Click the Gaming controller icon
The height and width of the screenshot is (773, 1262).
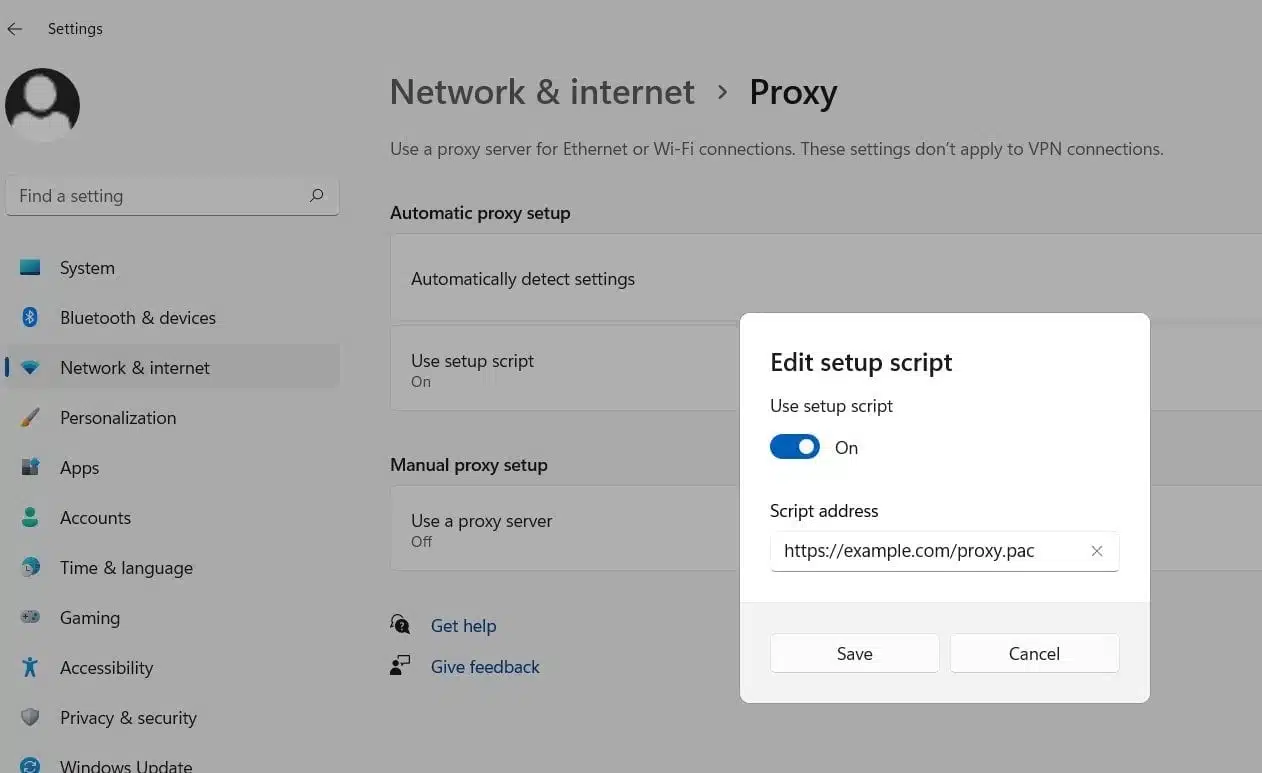[x=30, y=618]
